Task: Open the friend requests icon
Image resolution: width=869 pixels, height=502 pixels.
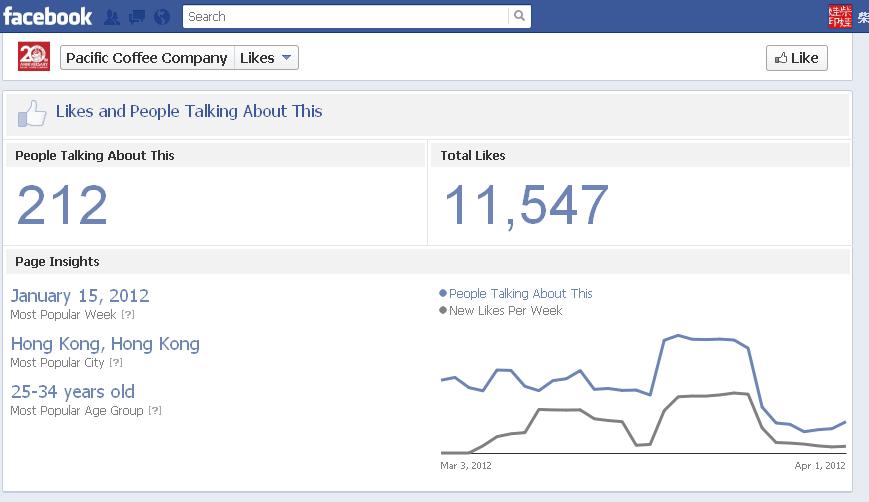Action: [112, 17]
